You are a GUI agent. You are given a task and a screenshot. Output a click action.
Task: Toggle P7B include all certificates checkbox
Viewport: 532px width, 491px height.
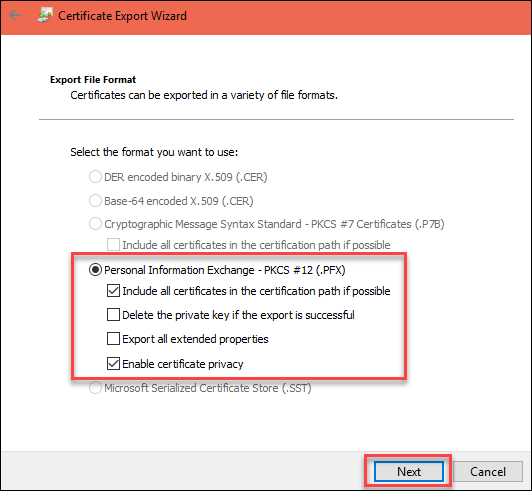tap(113, 245)
